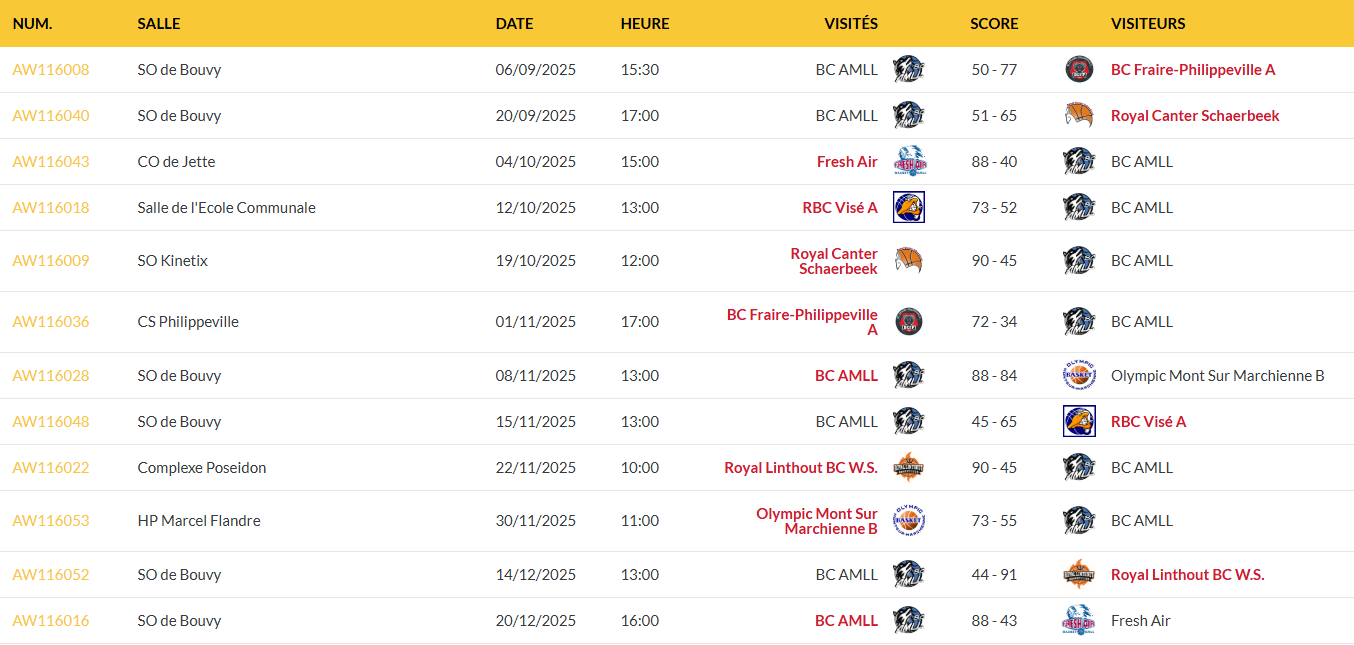The image size is (1354, 645).
Task: Click Olympic Mont Sur Marchienne logo in AW116053 row
Action: point(909,521)
